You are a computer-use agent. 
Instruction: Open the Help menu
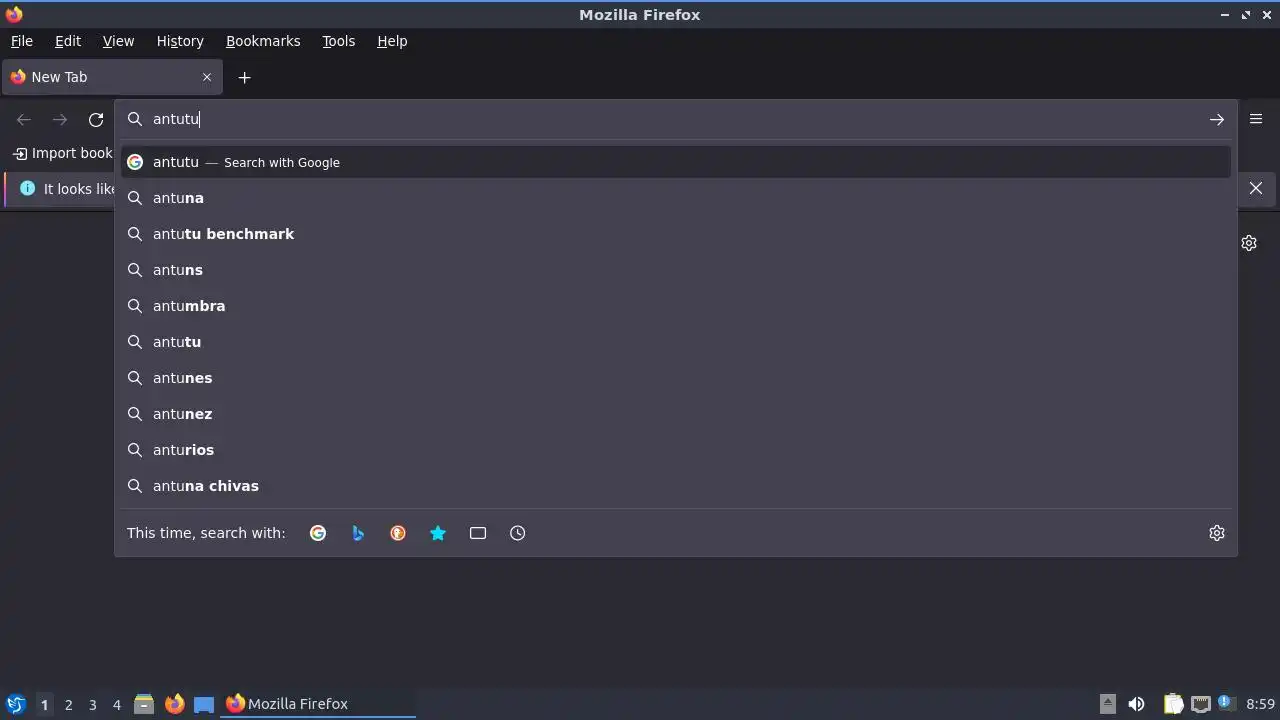click(392, 41)
